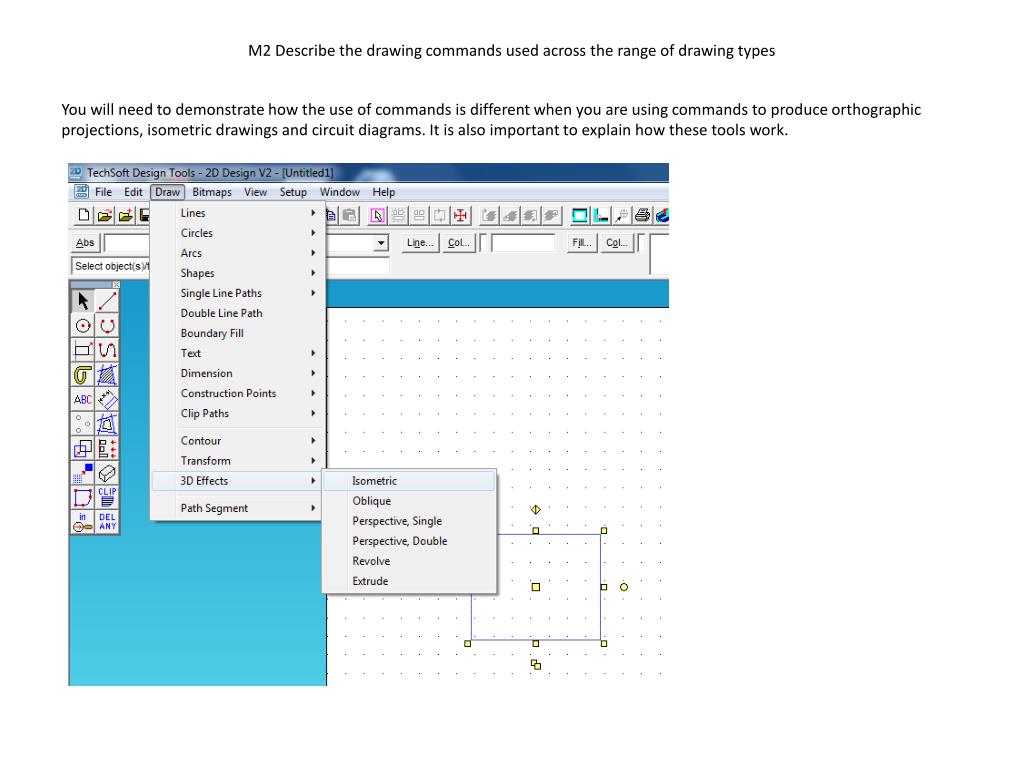Open the Edit menu
Image resolution: width=1024 pixels, height=768 pixels.
coord(133,192)
